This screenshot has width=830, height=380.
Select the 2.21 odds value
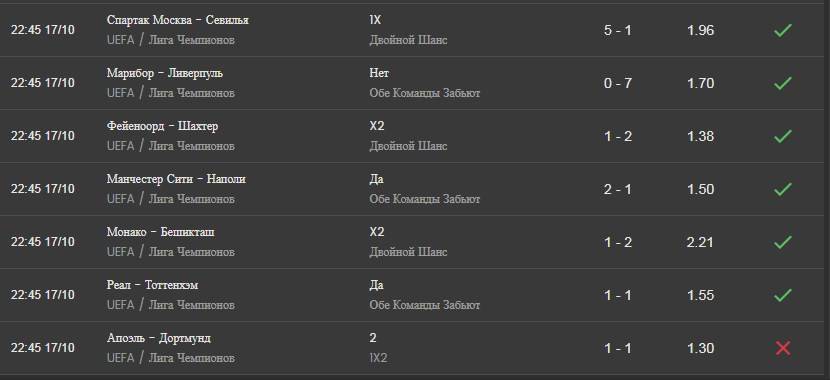pos(700,242)
